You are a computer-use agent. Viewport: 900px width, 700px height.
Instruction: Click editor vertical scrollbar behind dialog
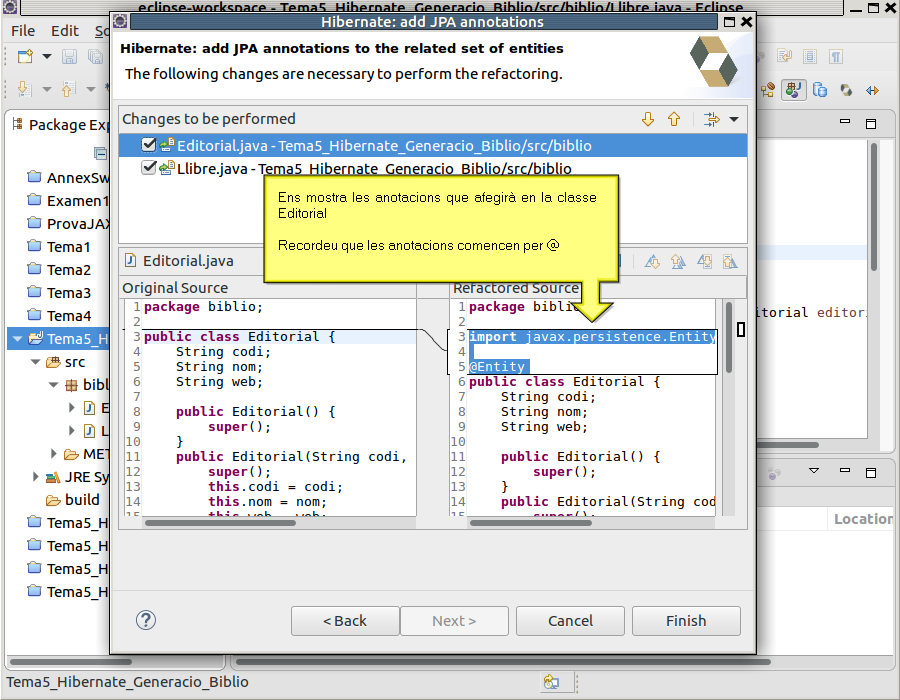[874, 207]
